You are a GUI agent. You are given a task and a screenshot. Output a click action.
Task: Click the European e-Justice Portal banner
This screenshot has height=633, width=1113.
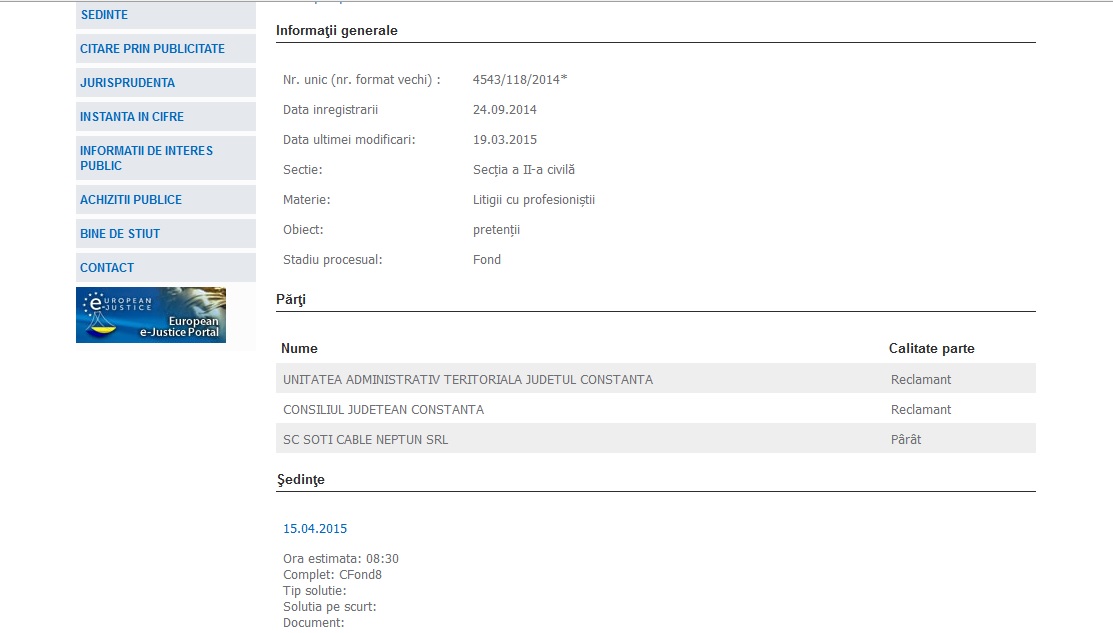[x=151, y=315]
